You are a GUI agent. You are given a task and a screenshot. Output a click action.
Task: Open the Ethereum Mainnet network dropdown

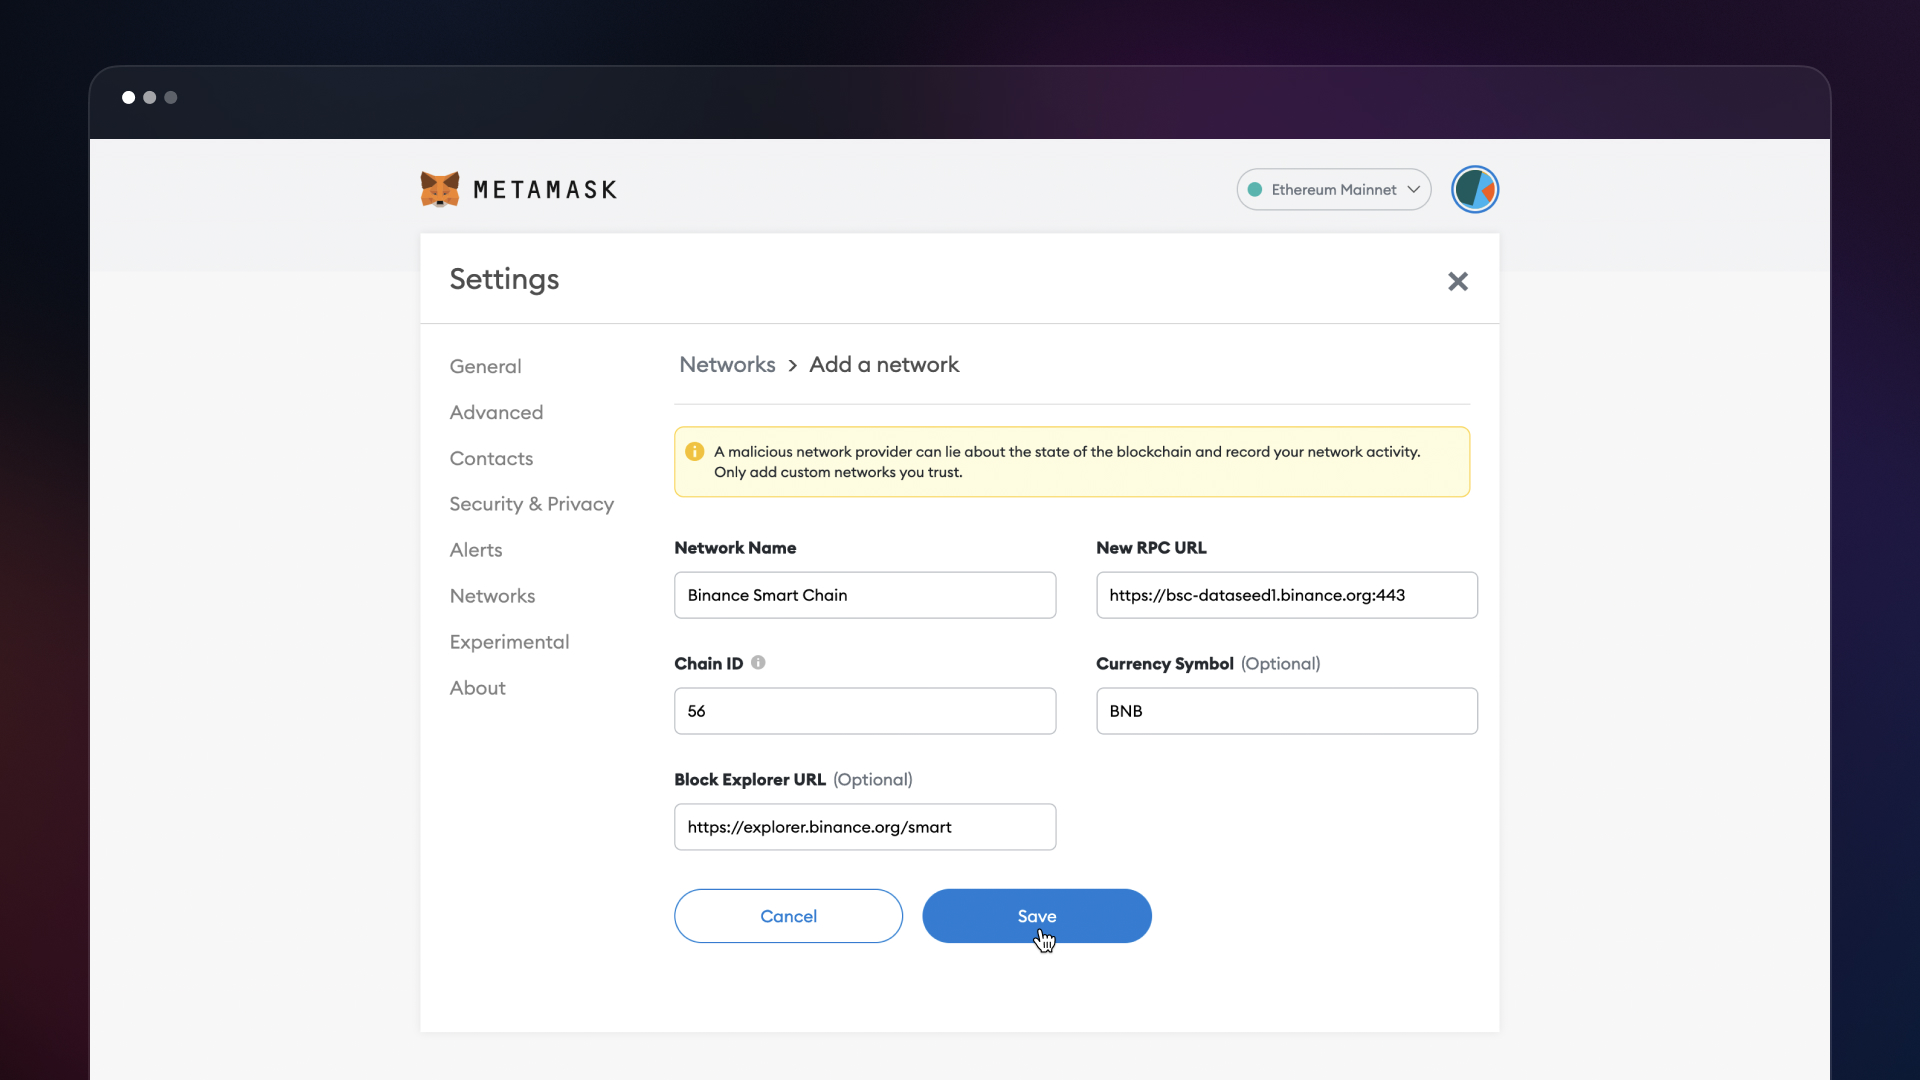(1334, 189)
